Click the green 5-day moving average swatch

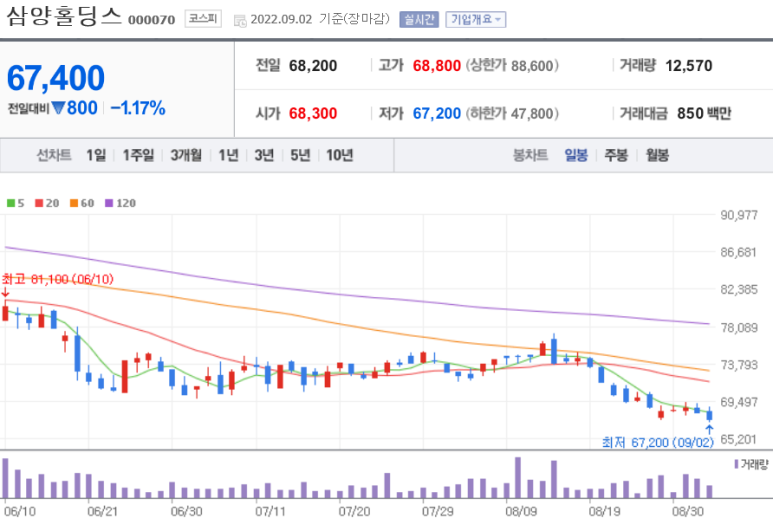click(11, 203)
